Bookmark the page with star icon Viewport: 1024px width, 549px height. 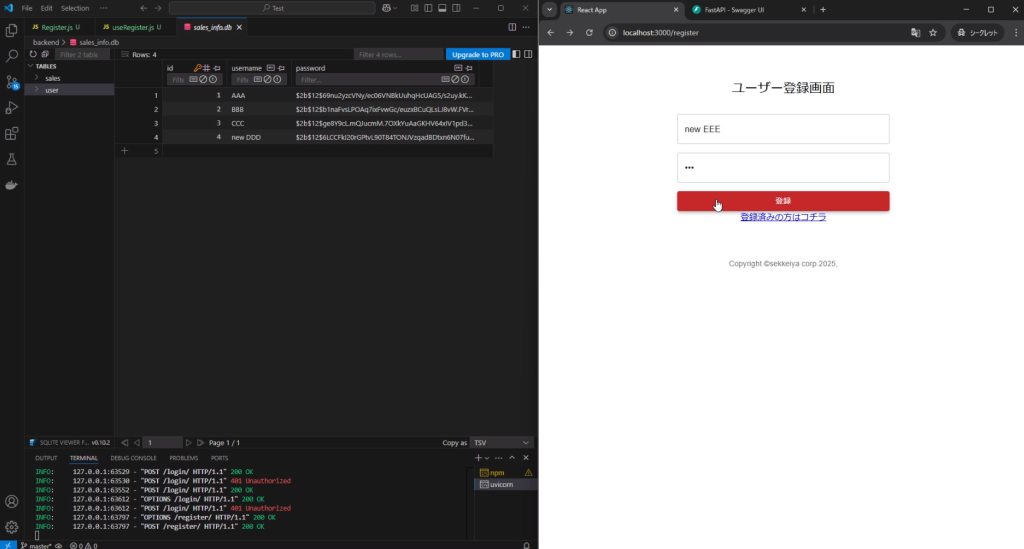(933, 33)
